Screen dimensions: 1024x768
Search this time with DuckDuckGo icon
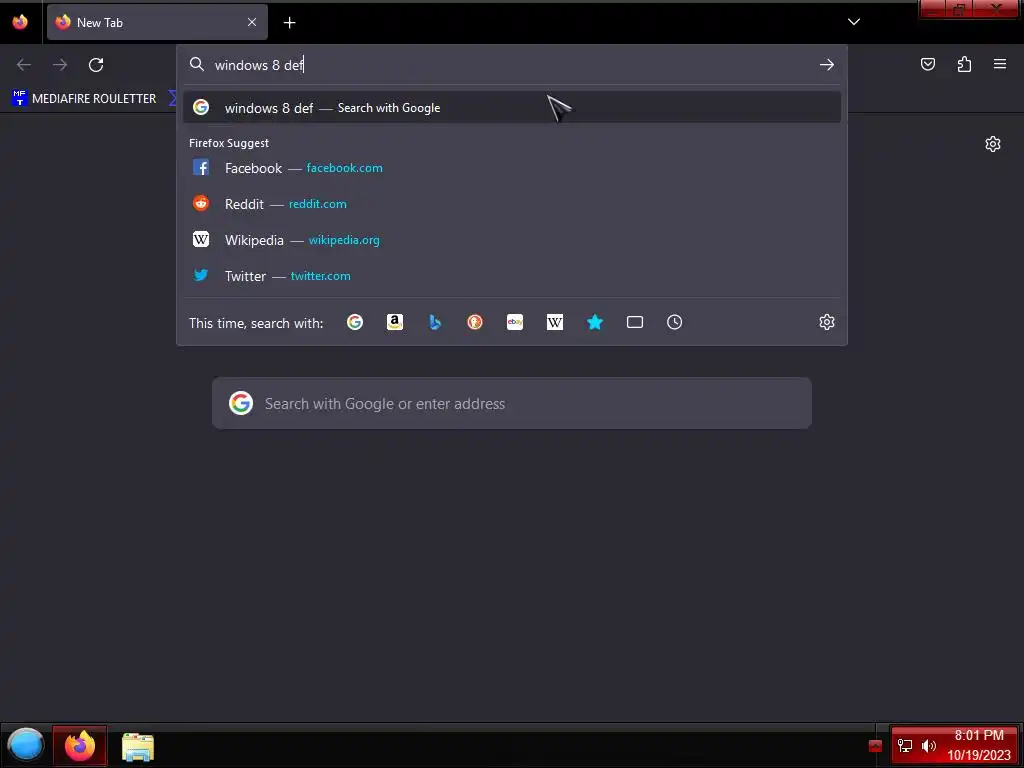click(x=475, y=322)
